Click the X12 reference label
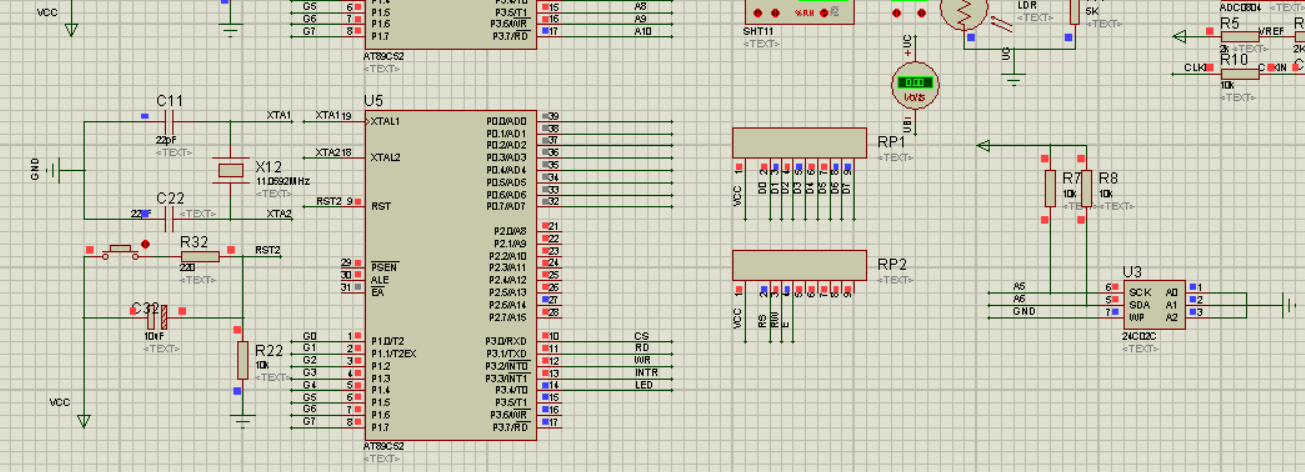The width and height of the screenshot is (1305, 472). click(268, 166)
